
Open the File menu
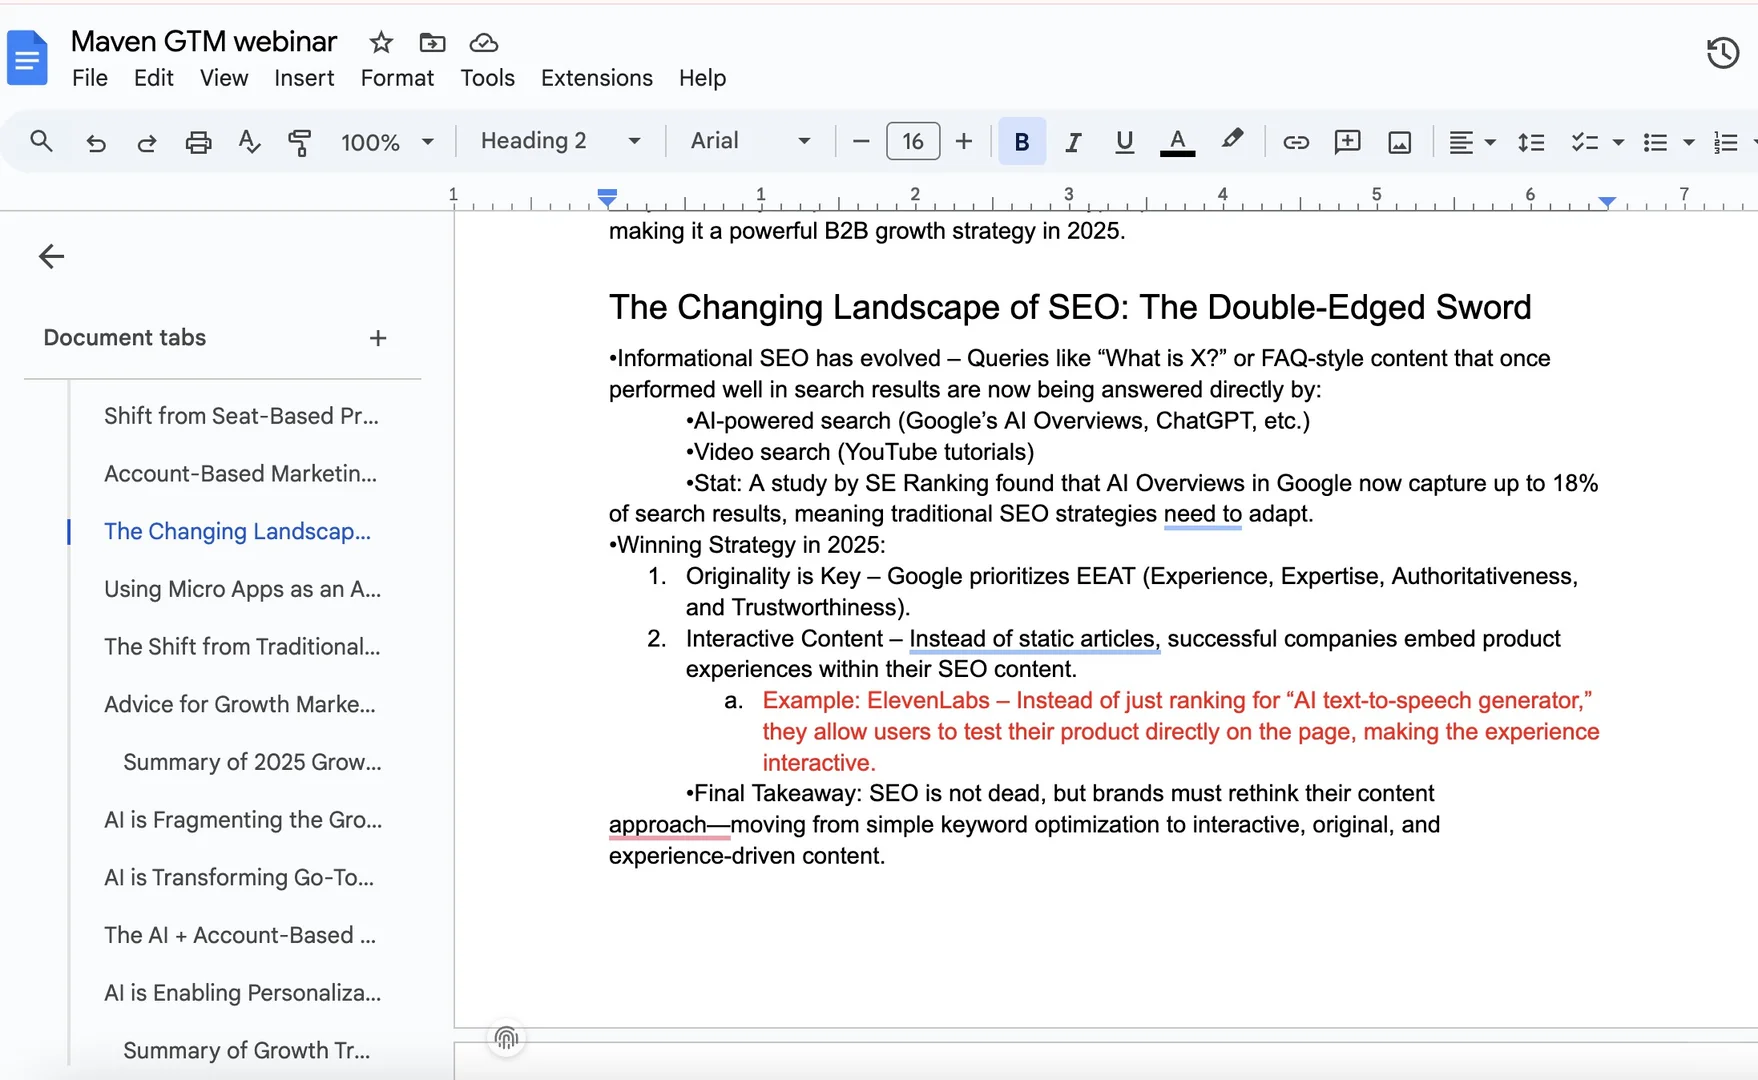(x=90, y=78)
